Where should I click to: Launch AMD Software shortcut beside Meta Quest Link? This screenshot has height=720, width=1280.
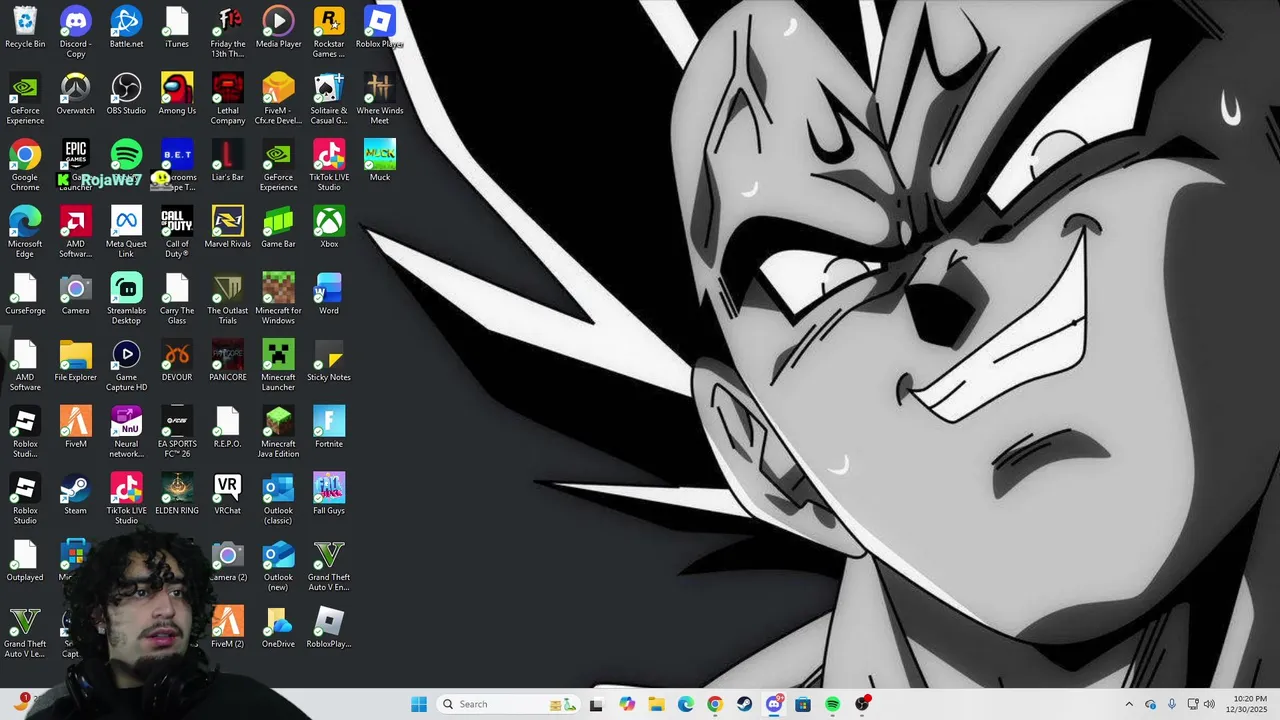click(75, 232)
